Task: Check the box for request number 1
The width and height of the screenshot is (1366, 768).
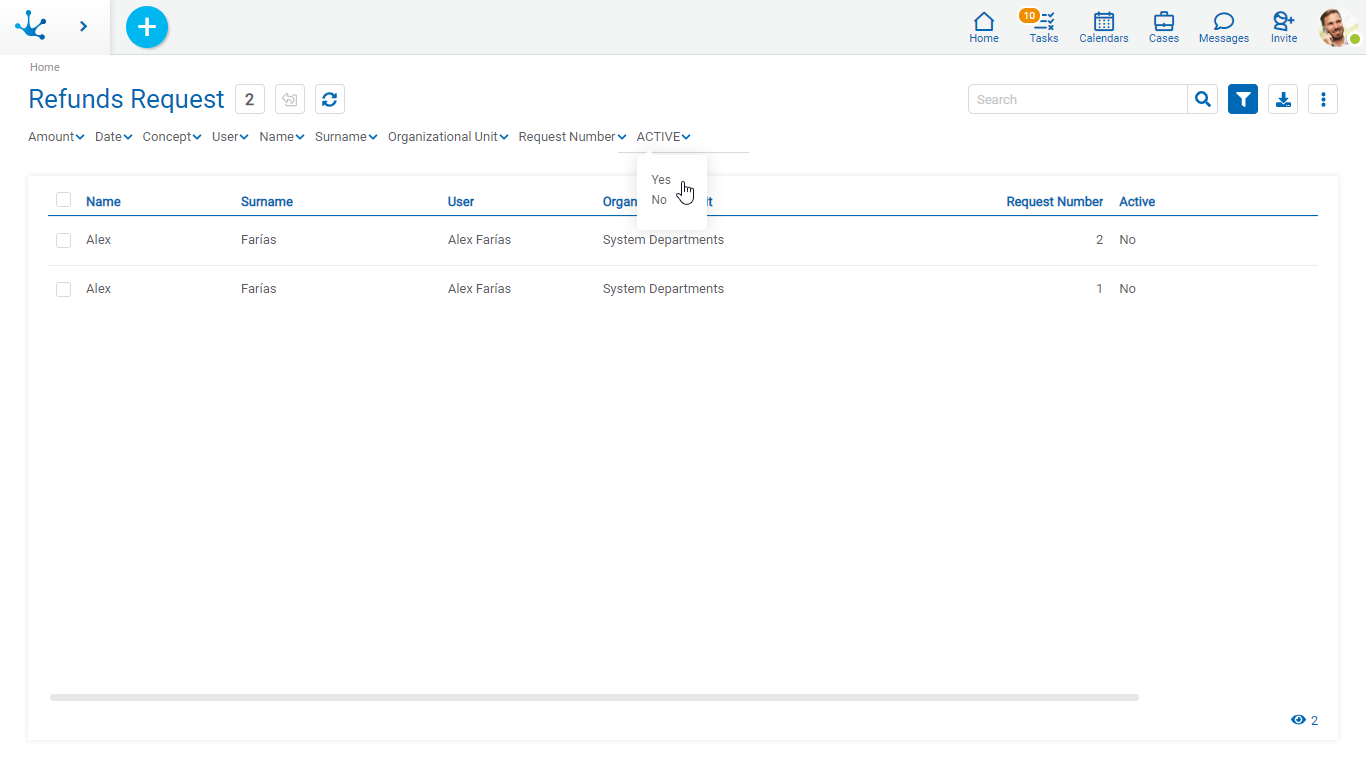Action: [64, 289]
